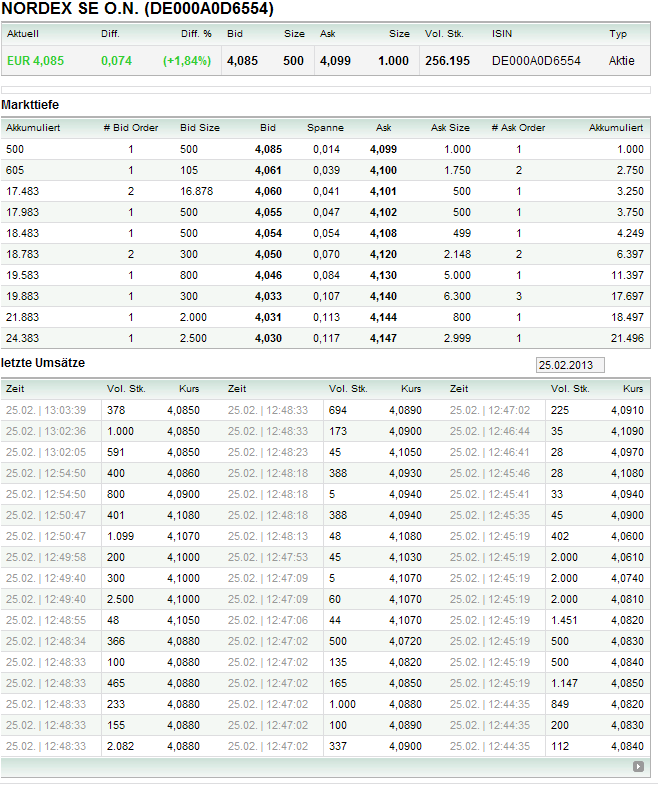Image resolution: width=658 pixels, height=808 pixels.
Task: Click the header ask price 4,099
Action: [x=335, y=61]
